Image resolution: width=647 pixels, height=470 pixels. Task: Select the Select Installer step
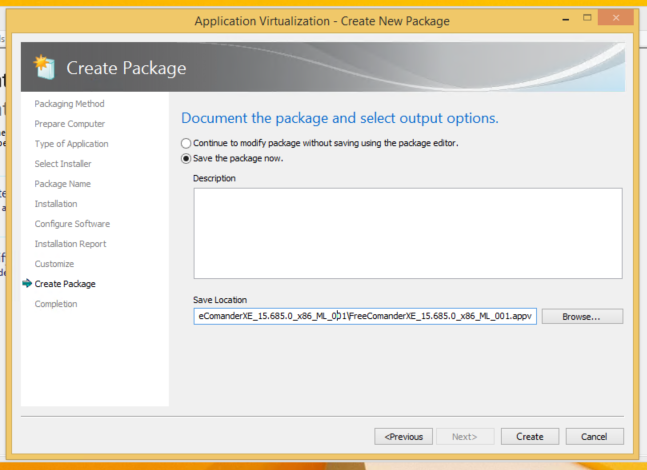63,164
